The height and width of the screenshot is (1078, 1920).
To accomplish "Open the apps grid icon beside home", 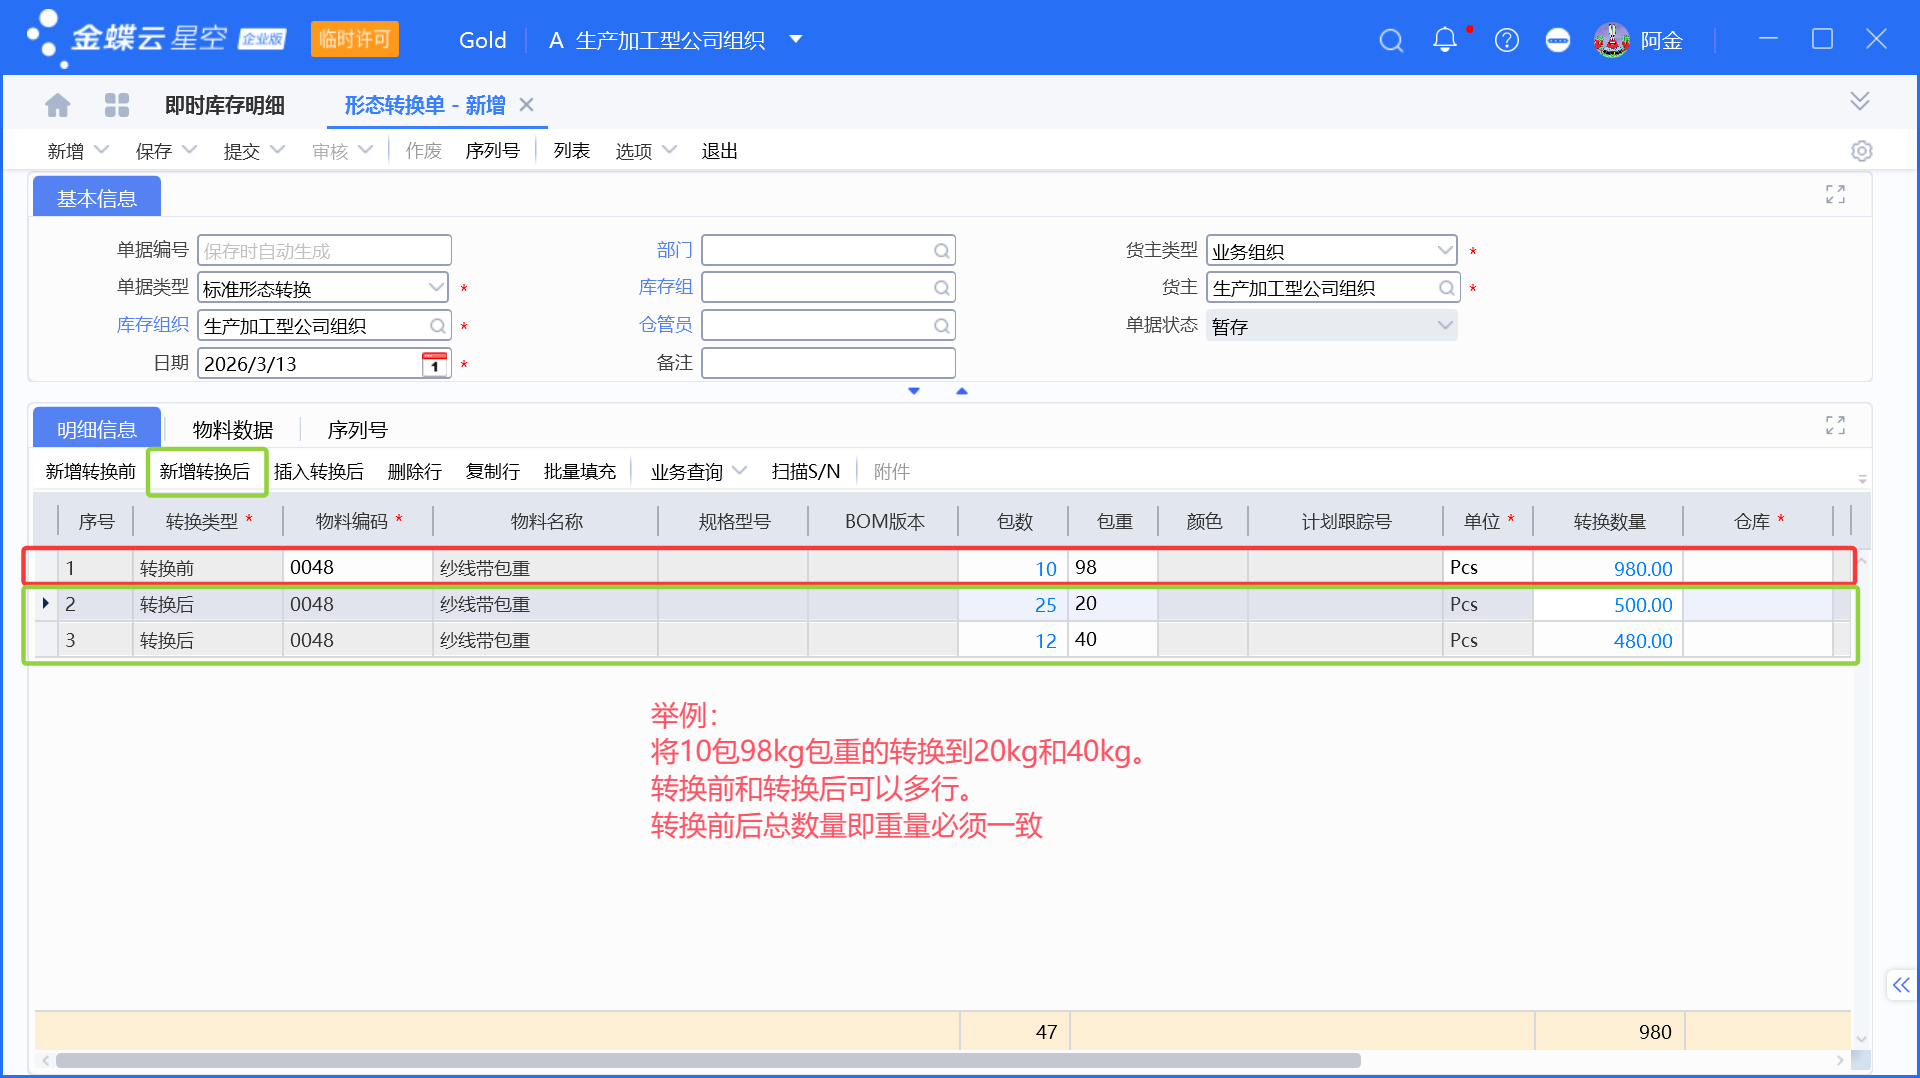I will (117, 104).
